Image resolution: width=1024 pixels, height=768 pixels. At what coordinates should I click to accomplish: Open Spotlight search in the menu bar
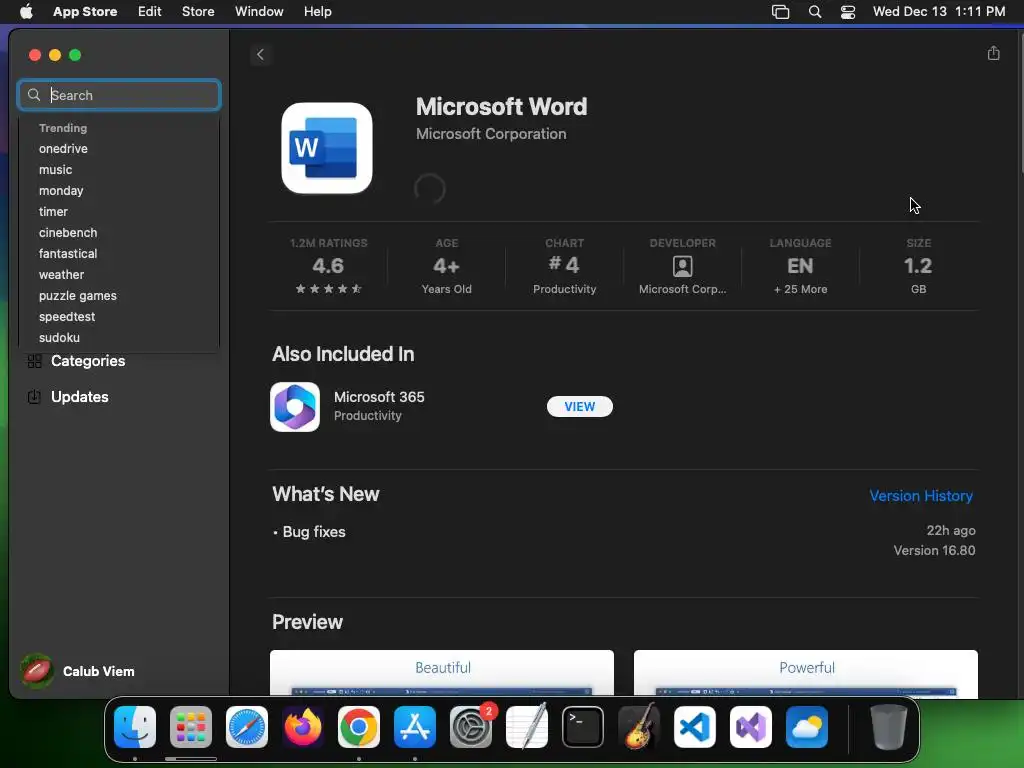[814, 12]
